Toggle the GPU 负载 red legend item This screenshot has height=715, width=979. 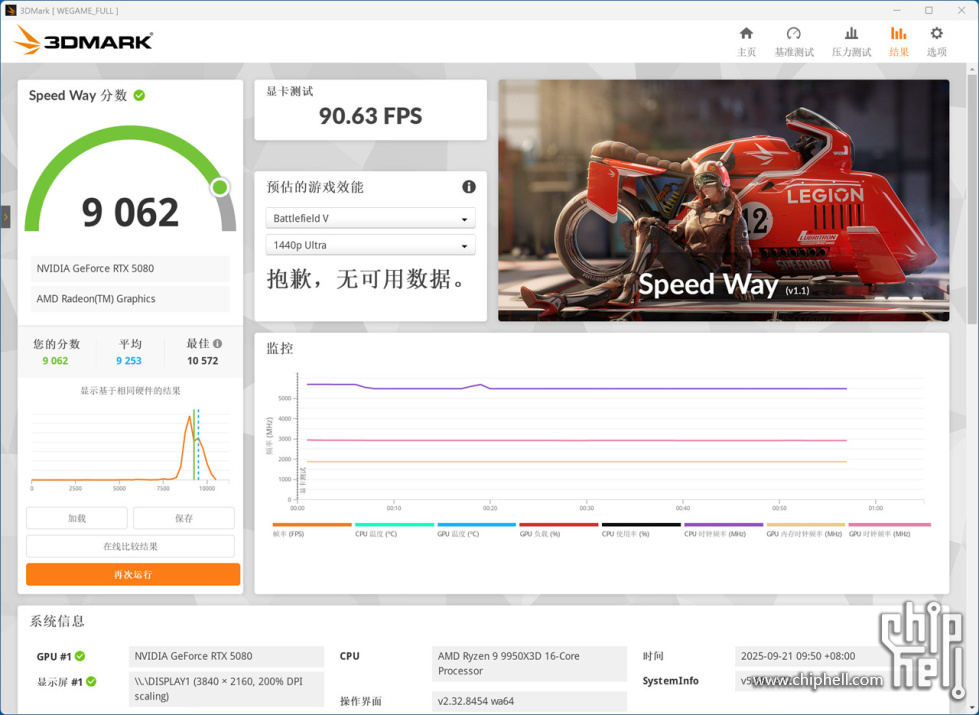point(559,530)
